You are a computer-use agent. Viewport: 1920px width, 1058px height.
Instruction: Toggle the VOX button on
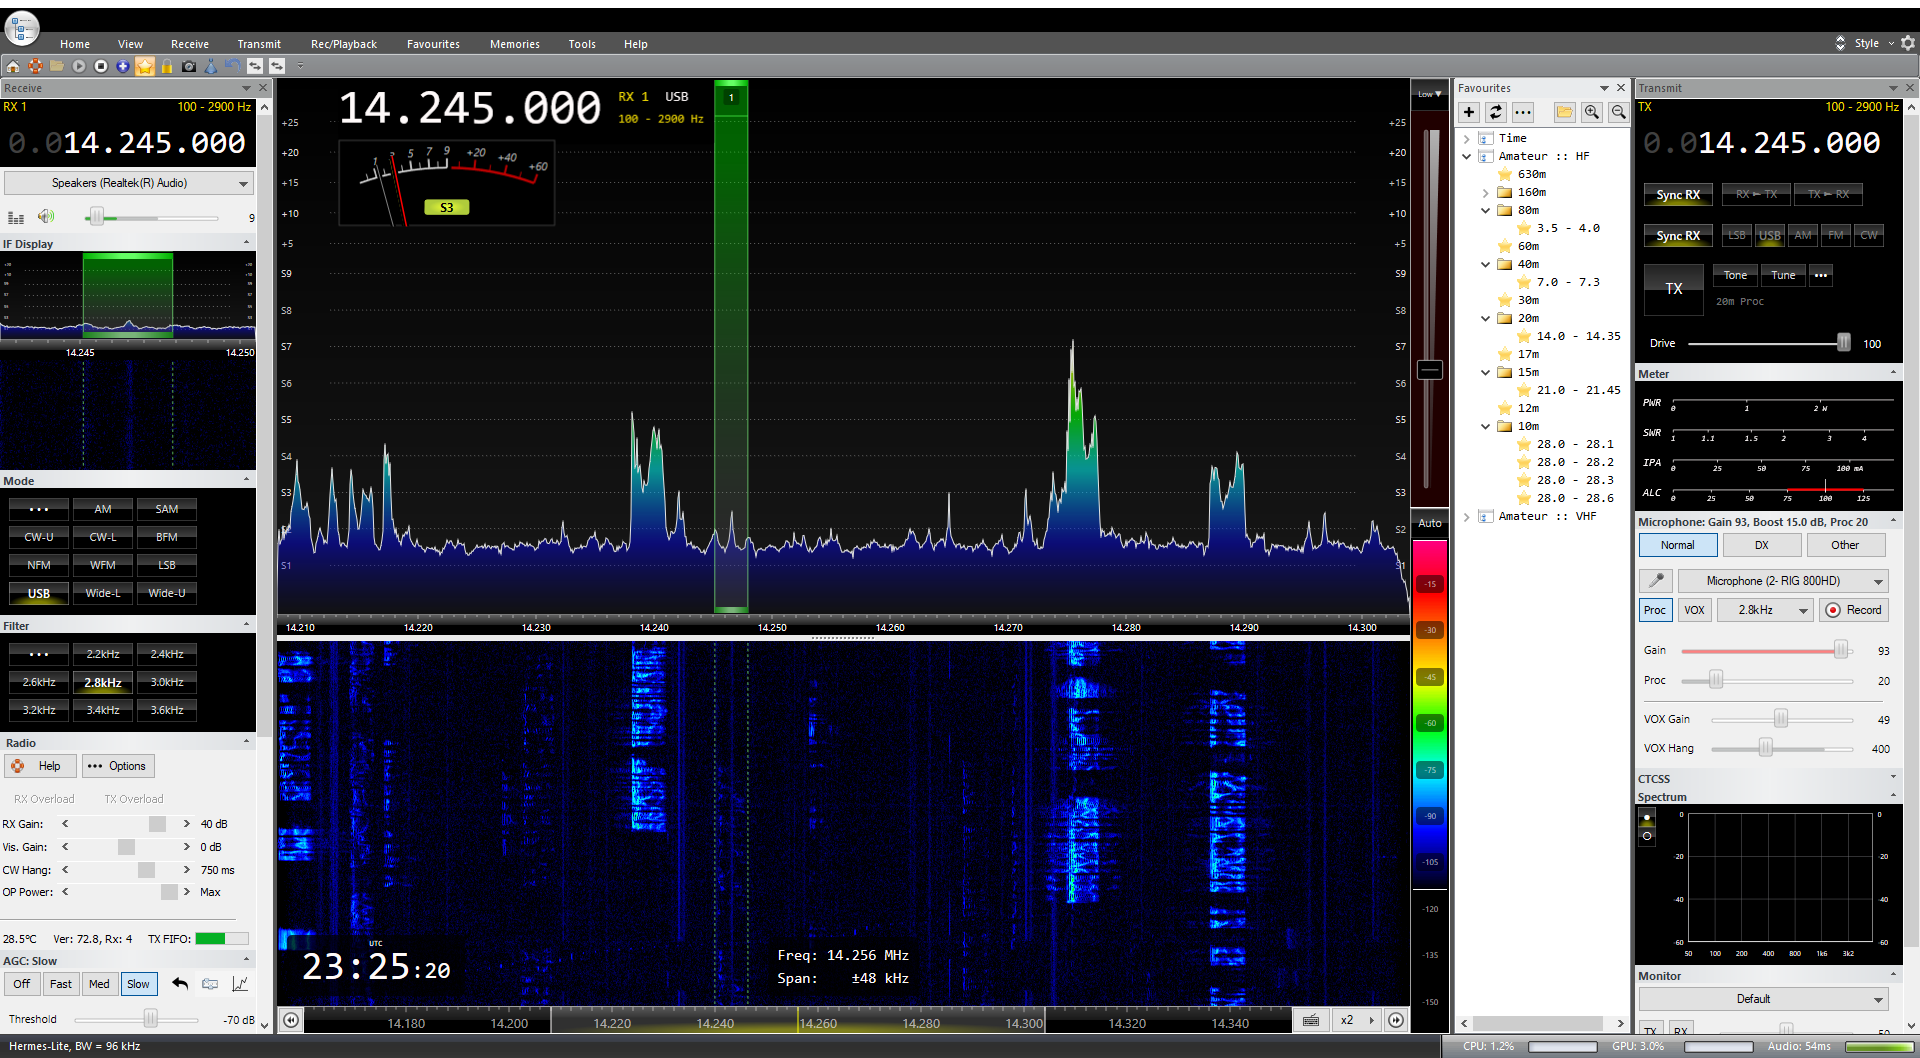coord(1694,610)
